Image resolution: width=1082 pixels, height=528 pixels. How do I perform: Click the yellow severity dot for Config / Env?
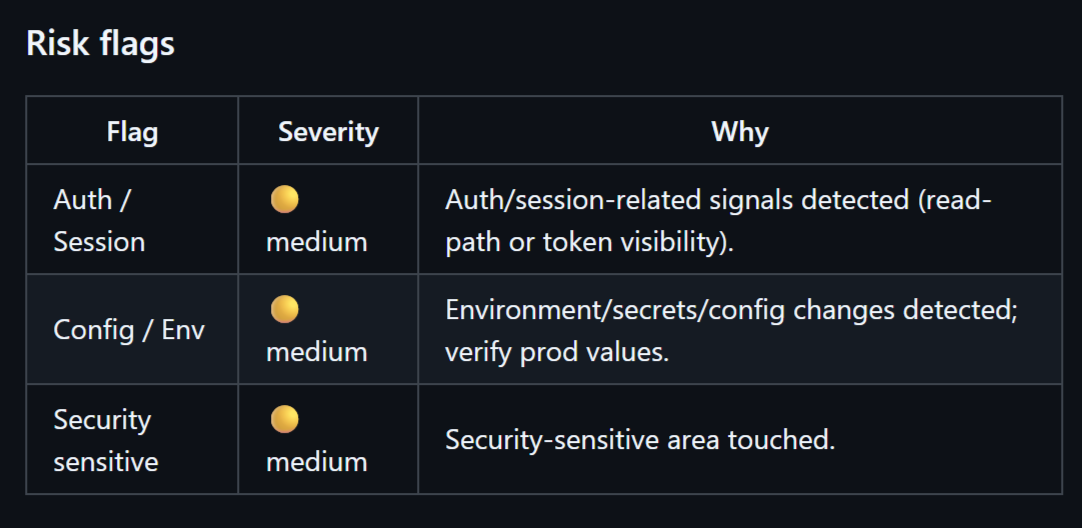tap(284, 310)
